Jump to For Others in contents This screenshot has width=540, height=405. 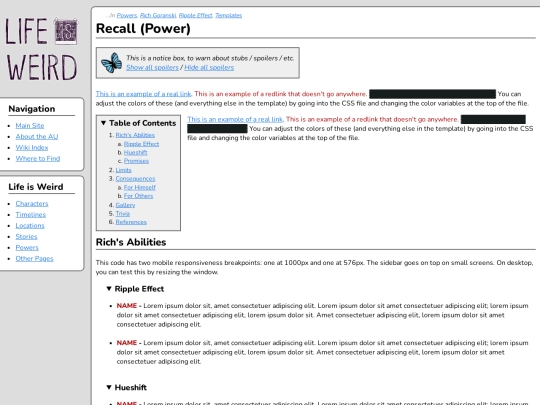pos(138,196)
